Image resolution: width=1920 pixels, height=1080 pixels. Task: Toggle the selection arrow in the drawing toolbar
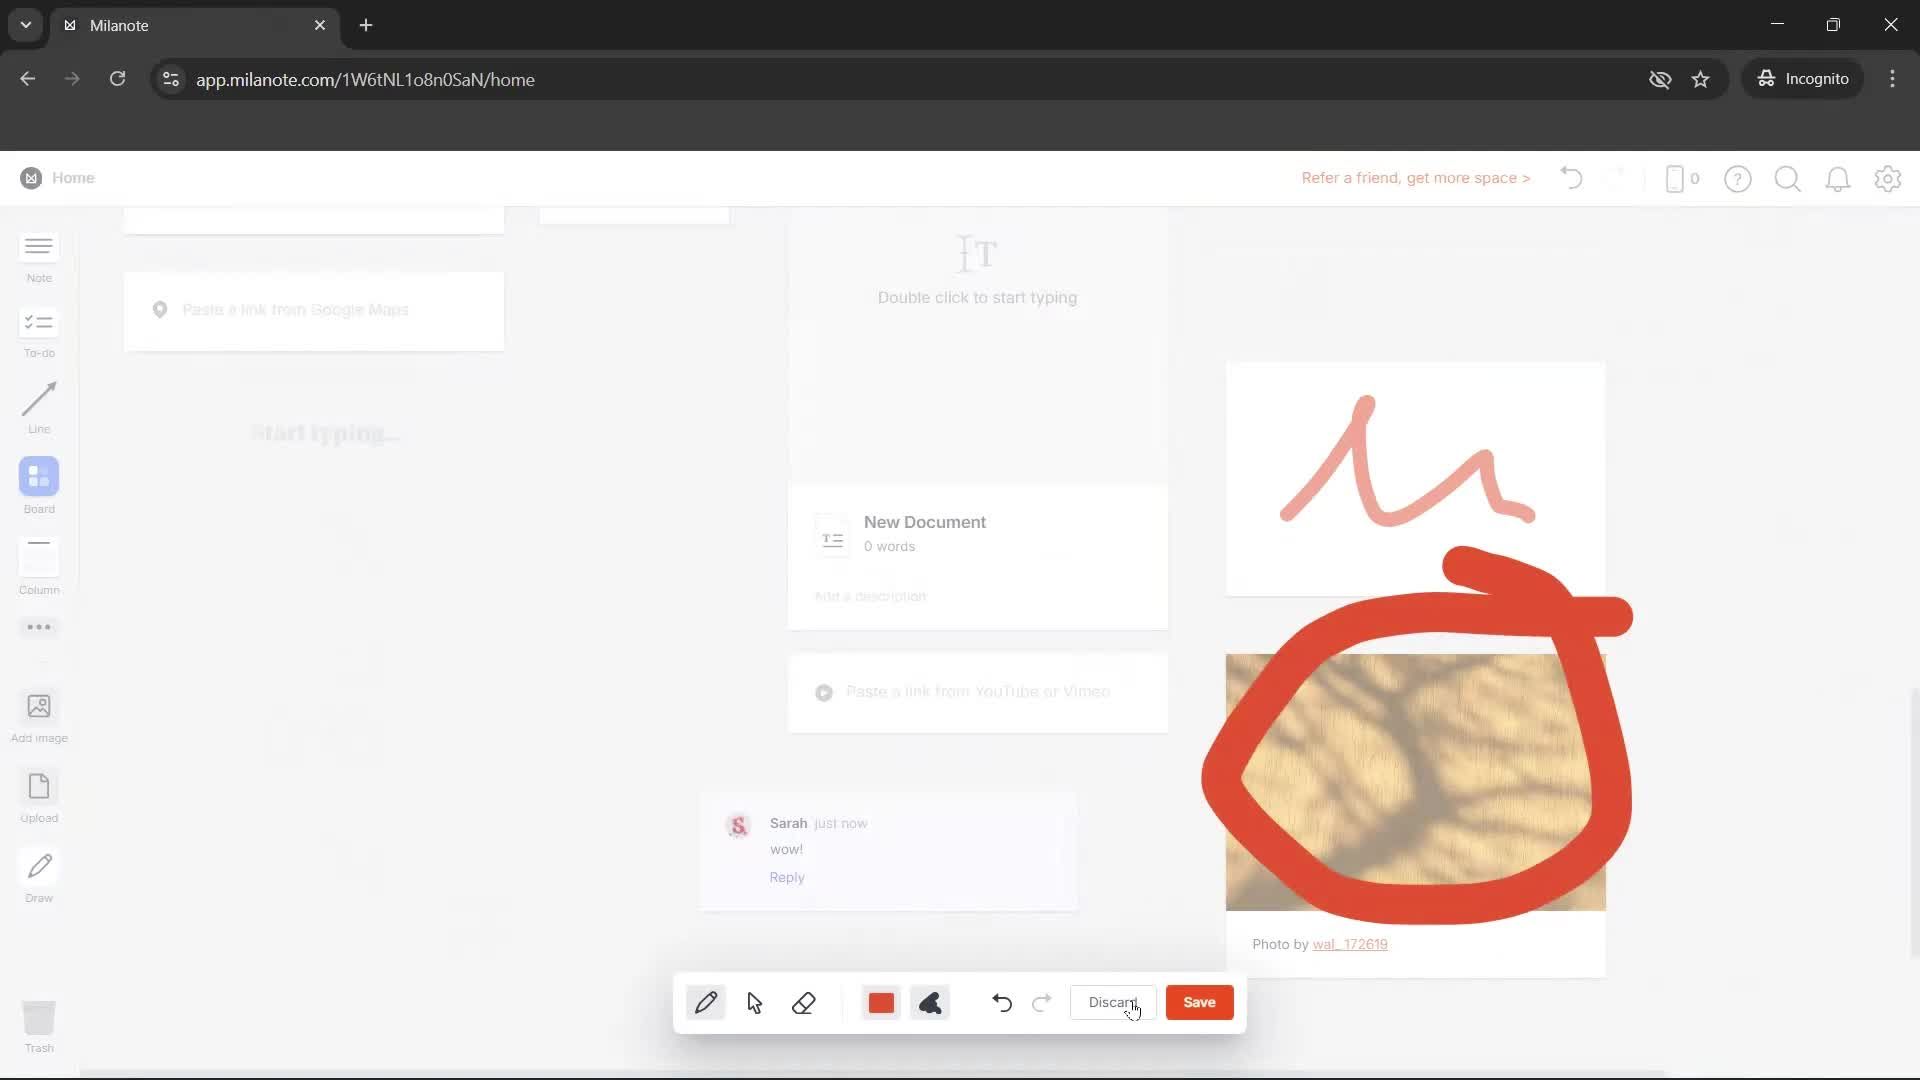(x=755, y=1003)
